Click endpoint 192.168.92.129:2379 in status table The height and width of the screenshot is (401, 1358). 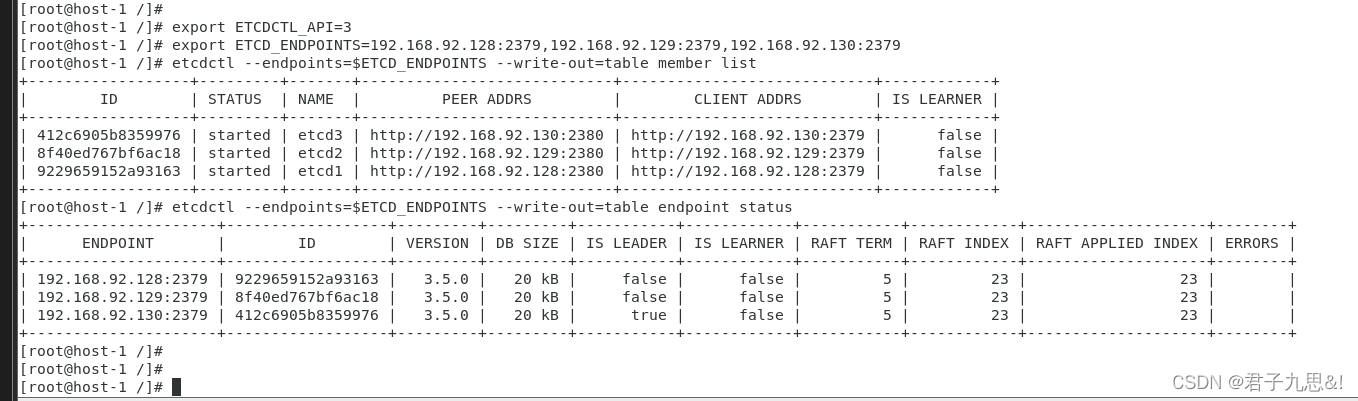pyautogui.click(x=122, y=297)
